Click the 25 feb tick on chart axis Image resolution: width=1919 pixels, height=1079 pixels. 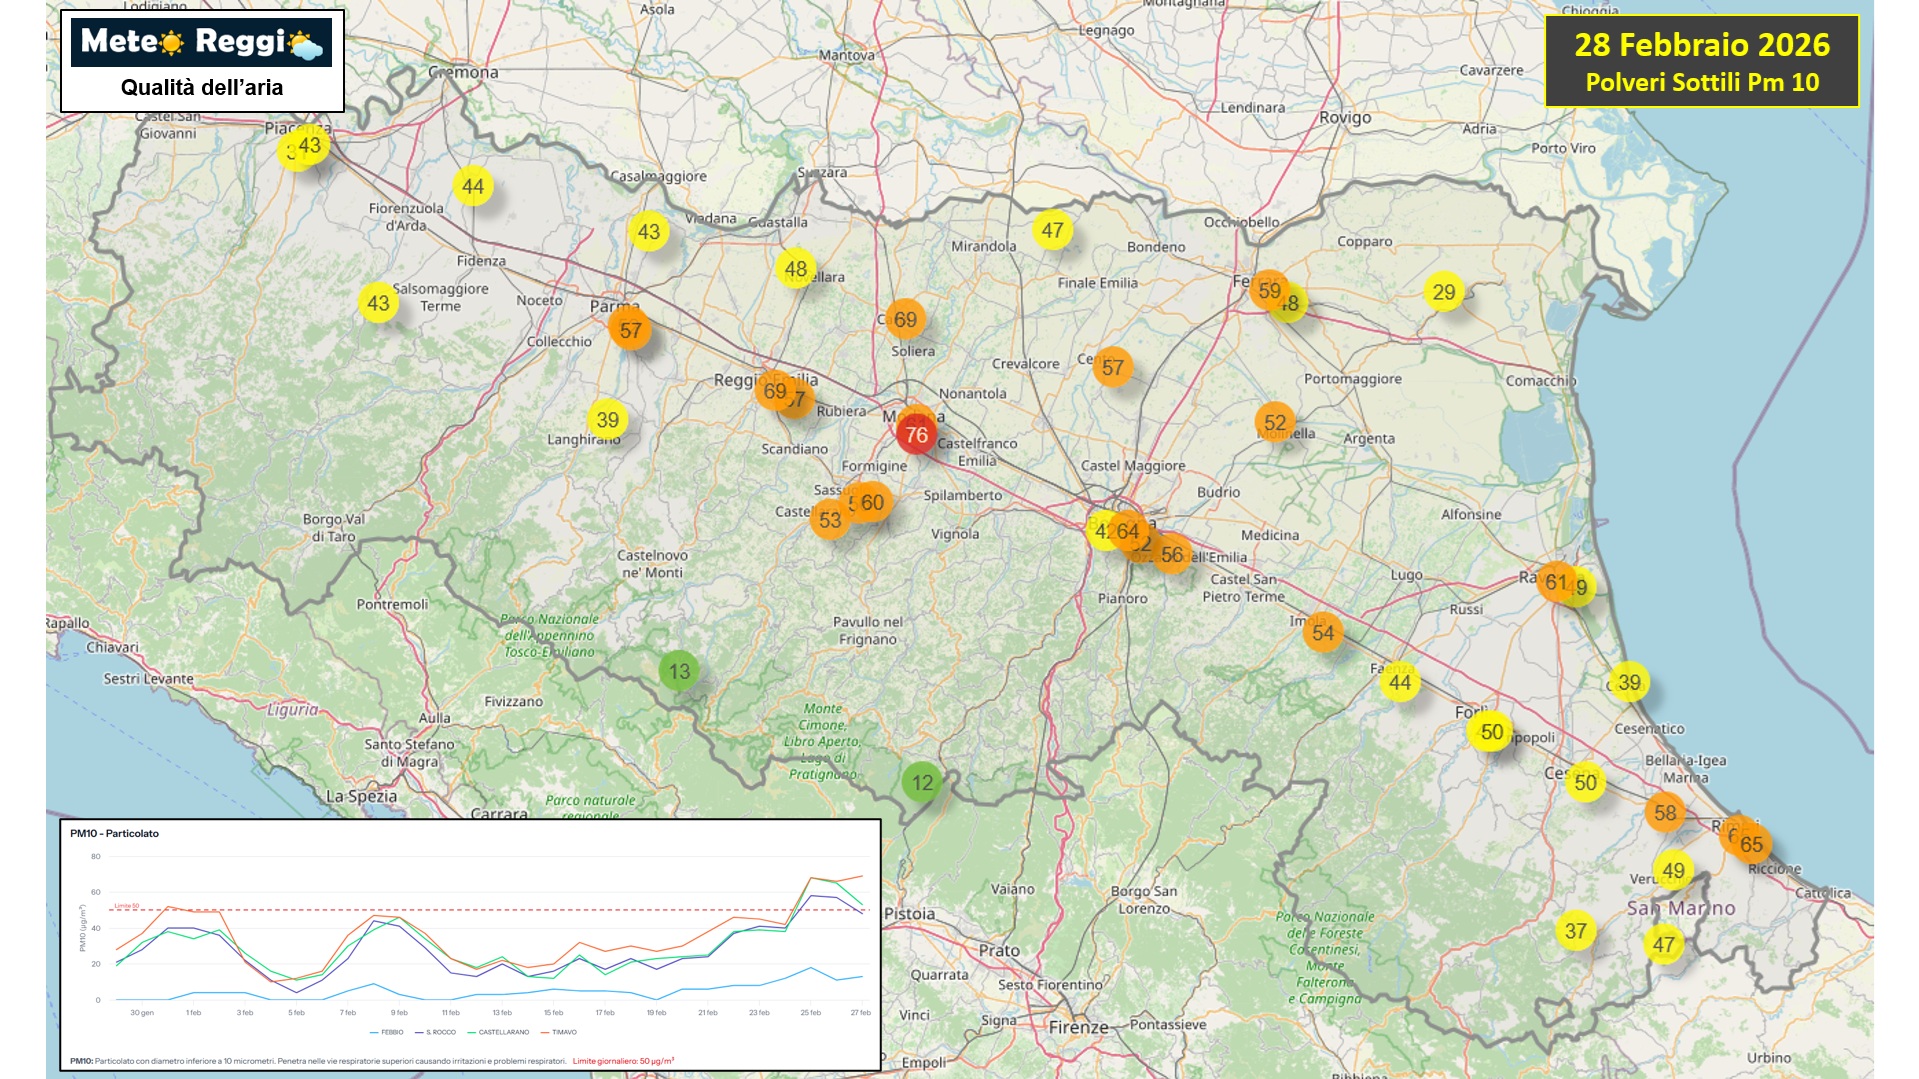click(x=810, y=1013)
